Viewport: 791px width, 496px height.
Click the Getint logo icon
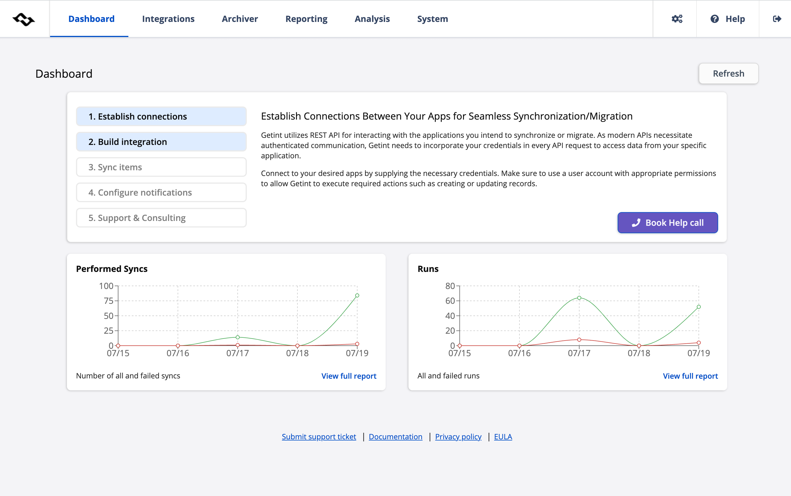coord(24,19)
